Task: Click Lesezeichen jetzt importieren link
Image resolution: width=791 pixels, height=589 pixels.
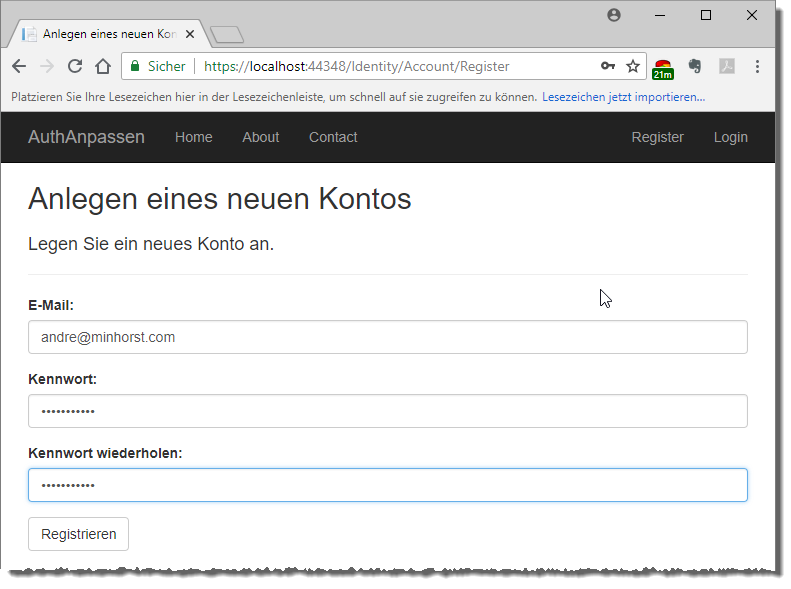Action: coord(624,97)
